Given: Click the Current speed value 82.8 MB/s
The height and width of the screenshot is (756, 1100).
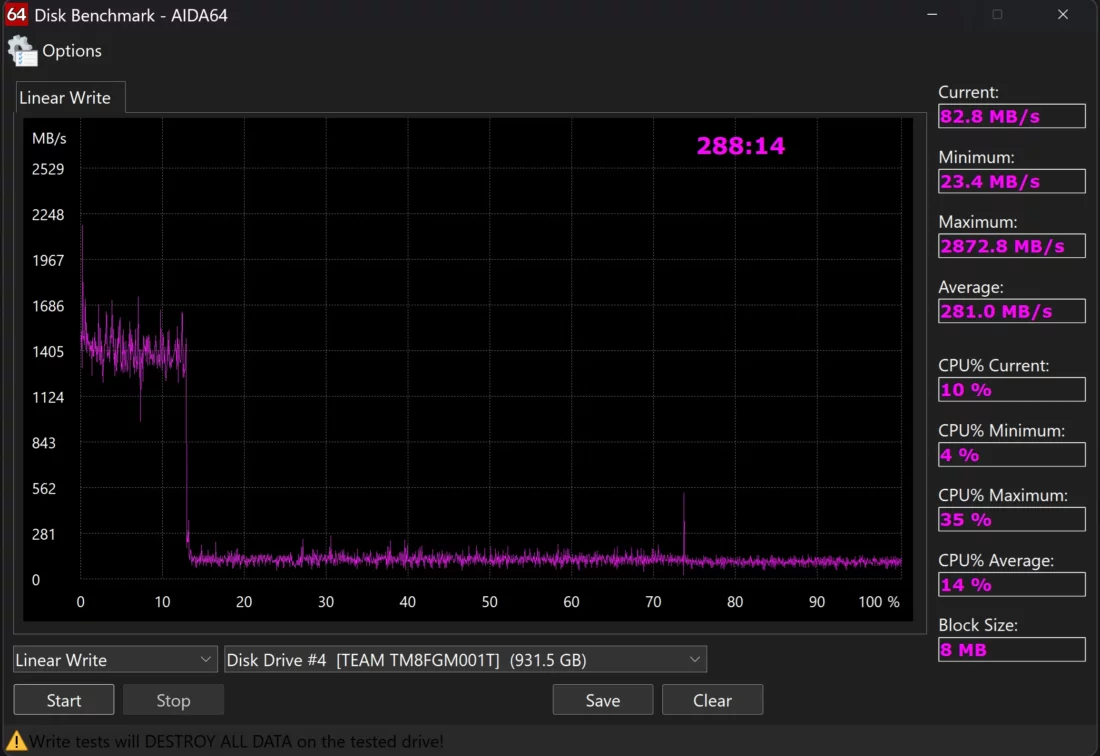Looking at the screenshot, I should pyautogui.click(x=1011, y=116).
